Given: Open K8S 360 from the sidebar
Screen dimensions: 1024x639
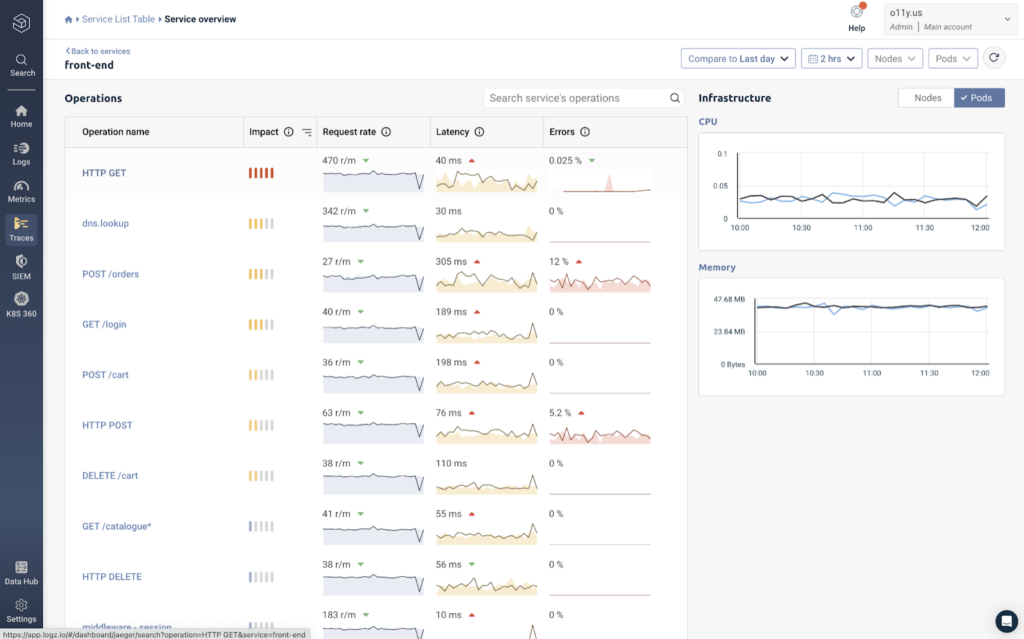Looking at the screenshot, I should (x=21, y=305).
